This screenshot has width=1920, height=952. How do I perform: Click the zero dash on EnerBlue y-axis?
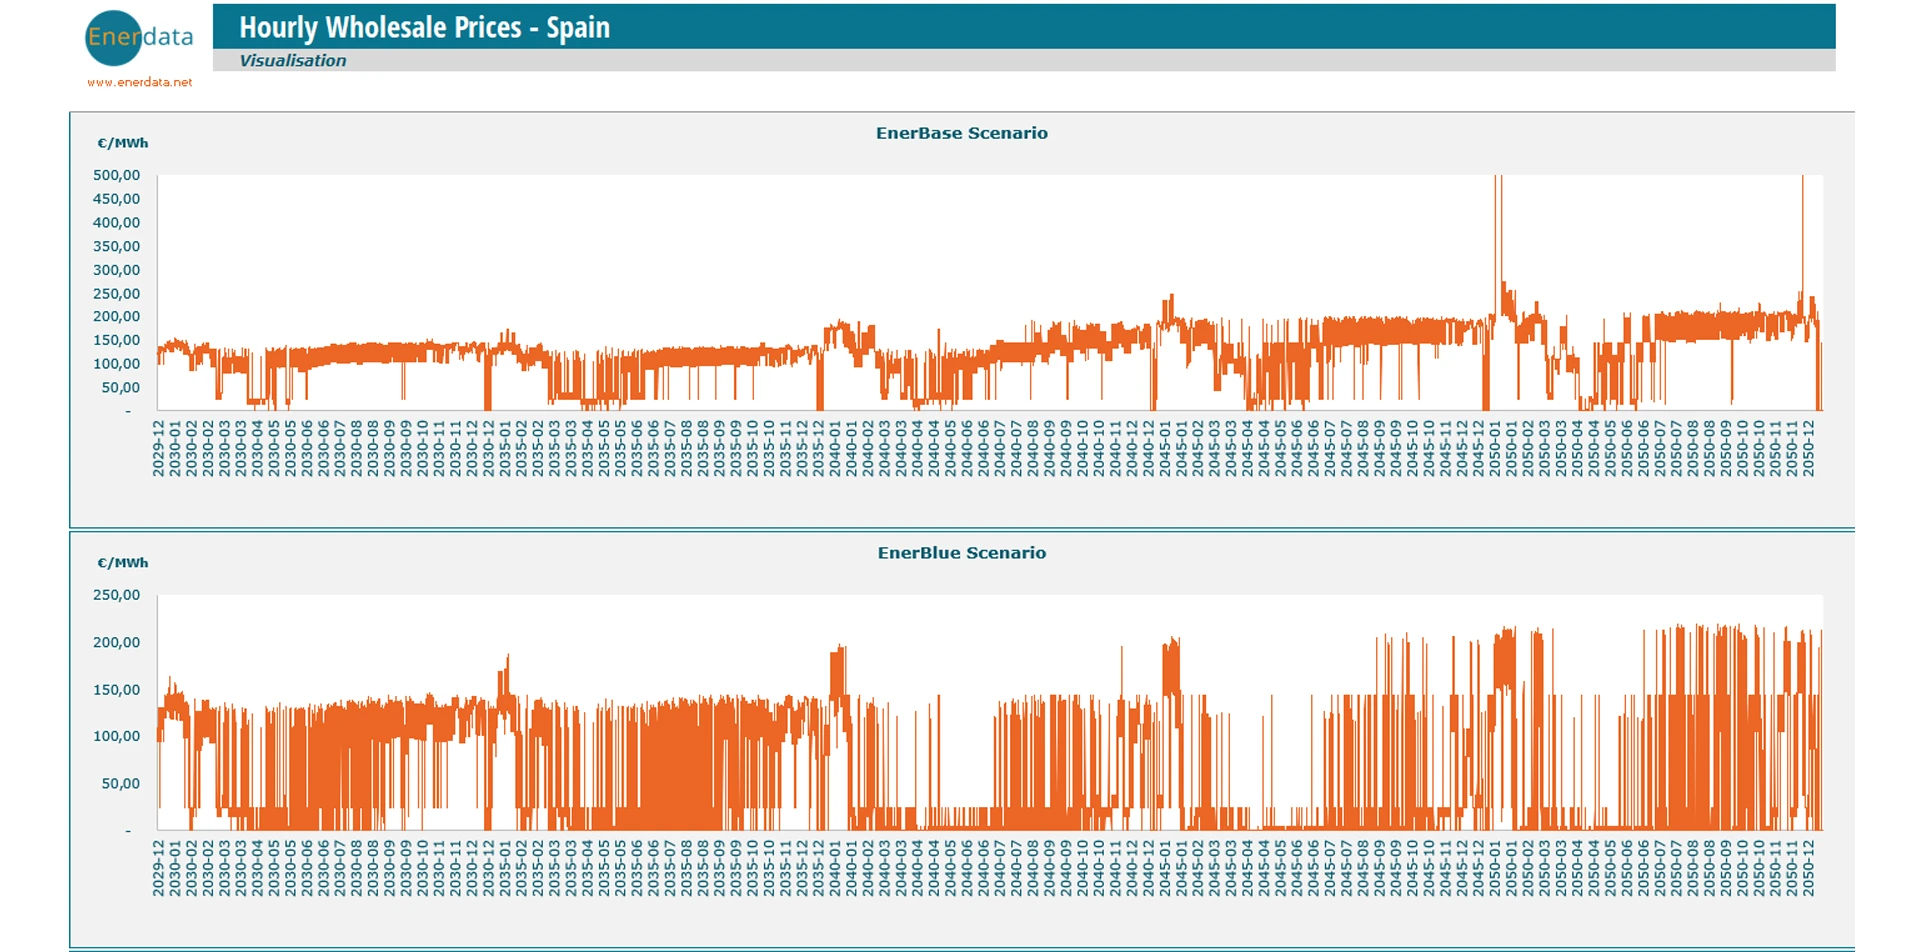click(128, 830)
